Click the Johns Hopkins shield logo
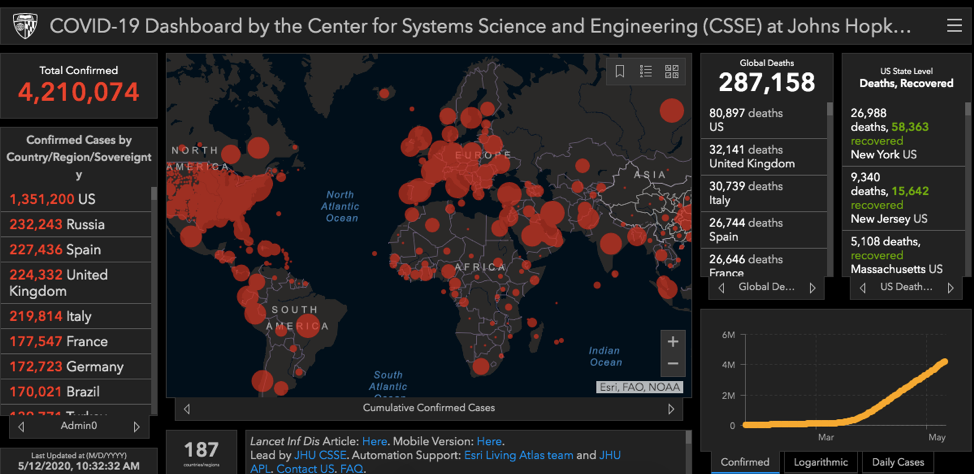974x474 pixels. point(24,25)
